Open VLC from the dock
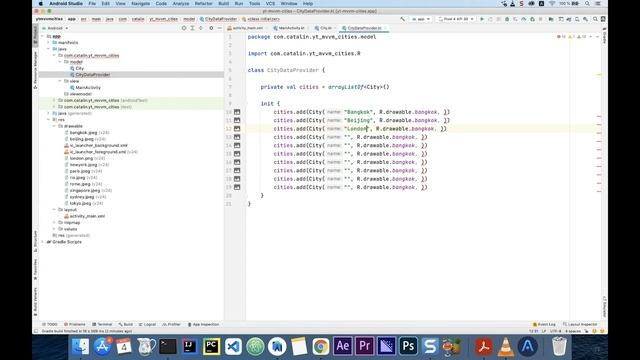Screen dimensions: 640x360 point(506,347)
